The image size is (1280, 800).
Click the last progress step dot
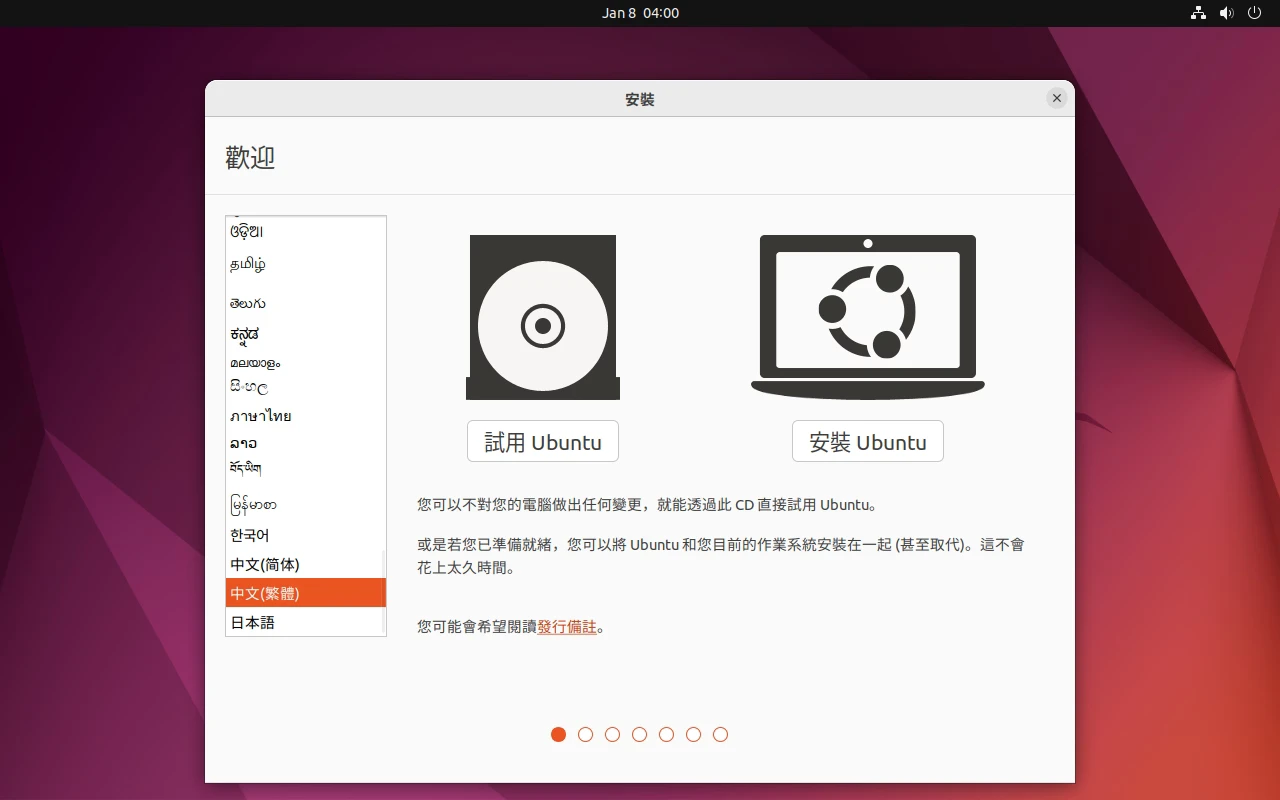pyautogui.click(x=720, y=735)
